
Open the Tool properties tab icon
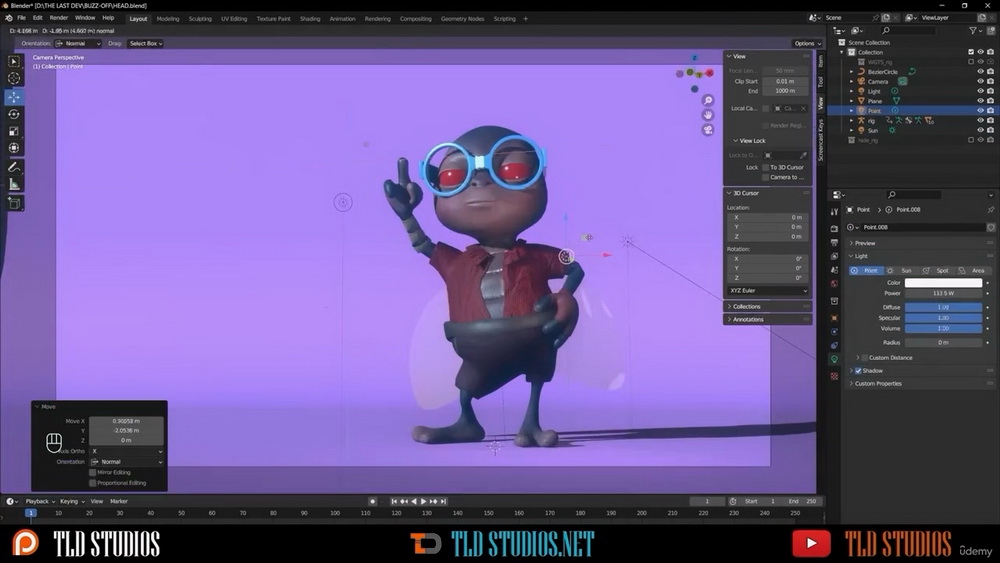pyautogui.click(x=834, y=212)
